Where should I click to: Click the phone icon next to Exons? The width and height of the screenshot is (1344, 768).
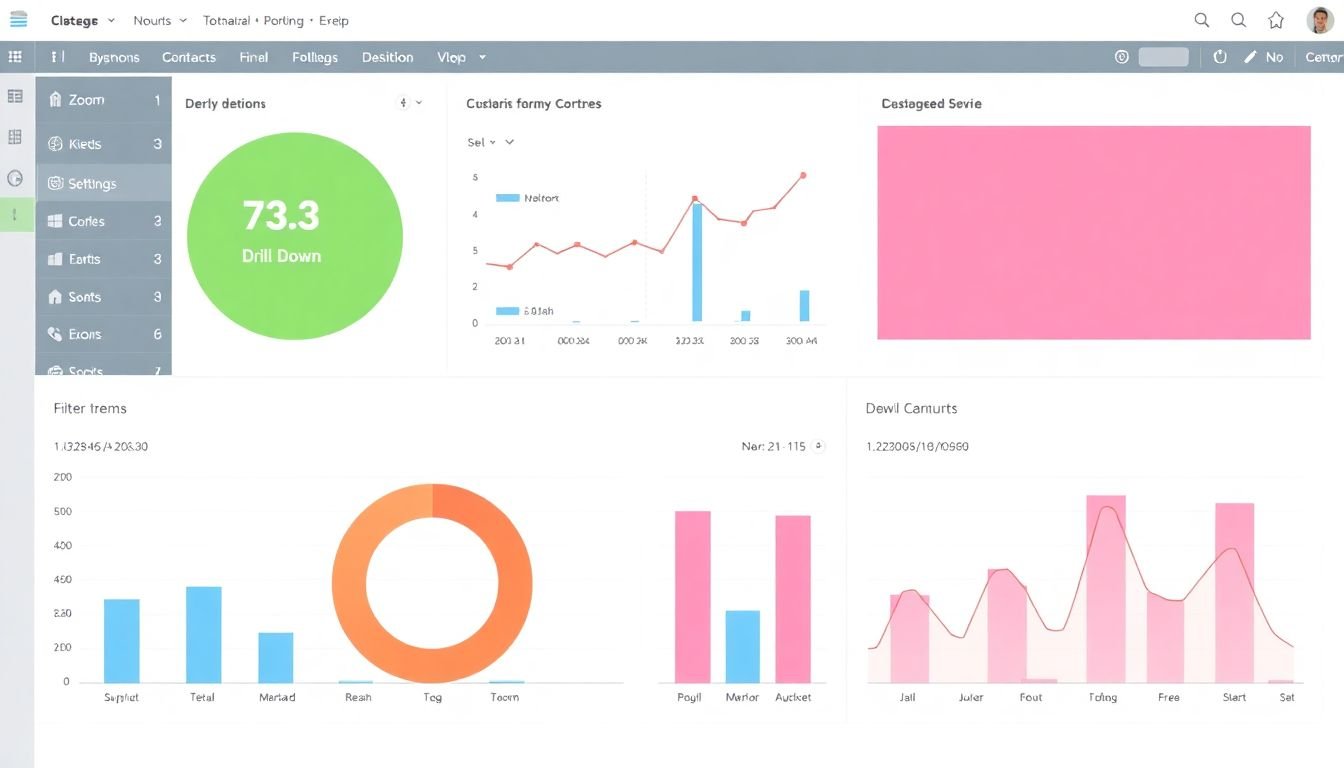55,334
